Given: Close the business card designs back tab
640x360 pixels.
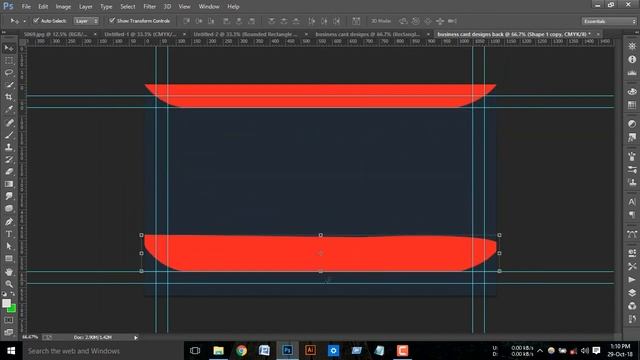Looking at the screenshot, I should (598, 34).
